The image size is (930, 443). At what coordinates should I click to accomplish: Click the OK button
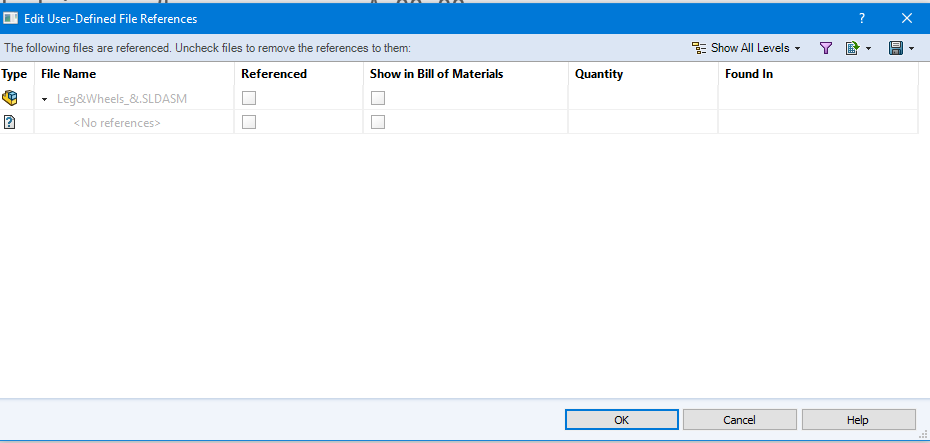(622, 420)
